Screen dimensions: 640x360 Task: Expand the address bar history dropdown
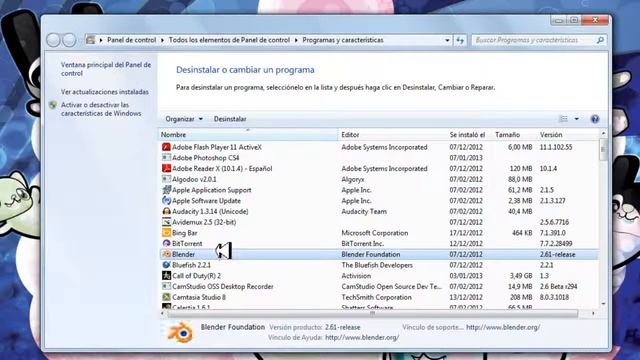(x=447, y=40)
